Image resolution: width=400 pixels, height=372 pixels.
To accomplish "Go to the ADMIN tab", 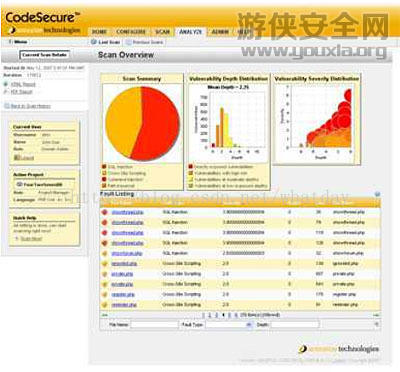I will click(x=220, y=32).
